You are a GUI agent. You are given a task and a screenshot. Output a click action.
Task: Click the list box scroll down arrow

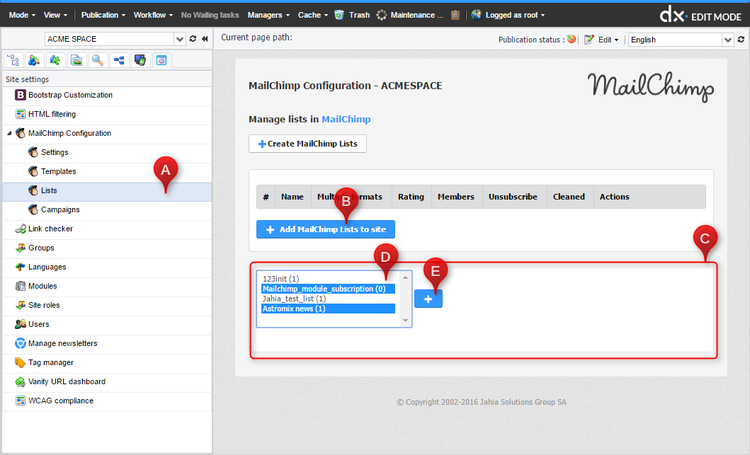coord(405,321)
